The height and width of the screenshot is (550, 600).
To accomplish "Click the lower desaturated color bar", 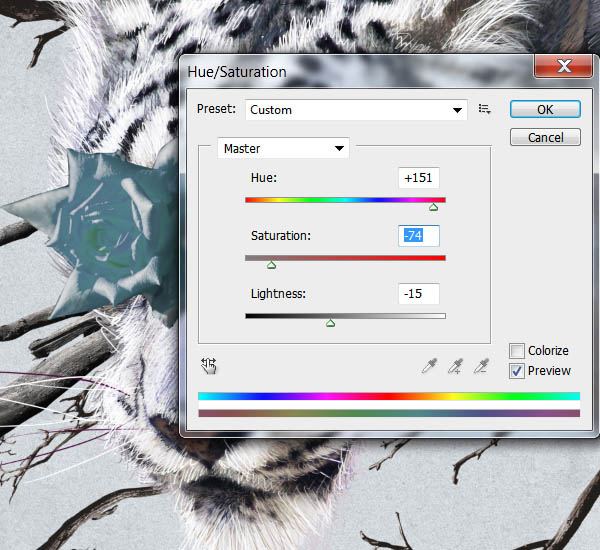I will point(389,413).
